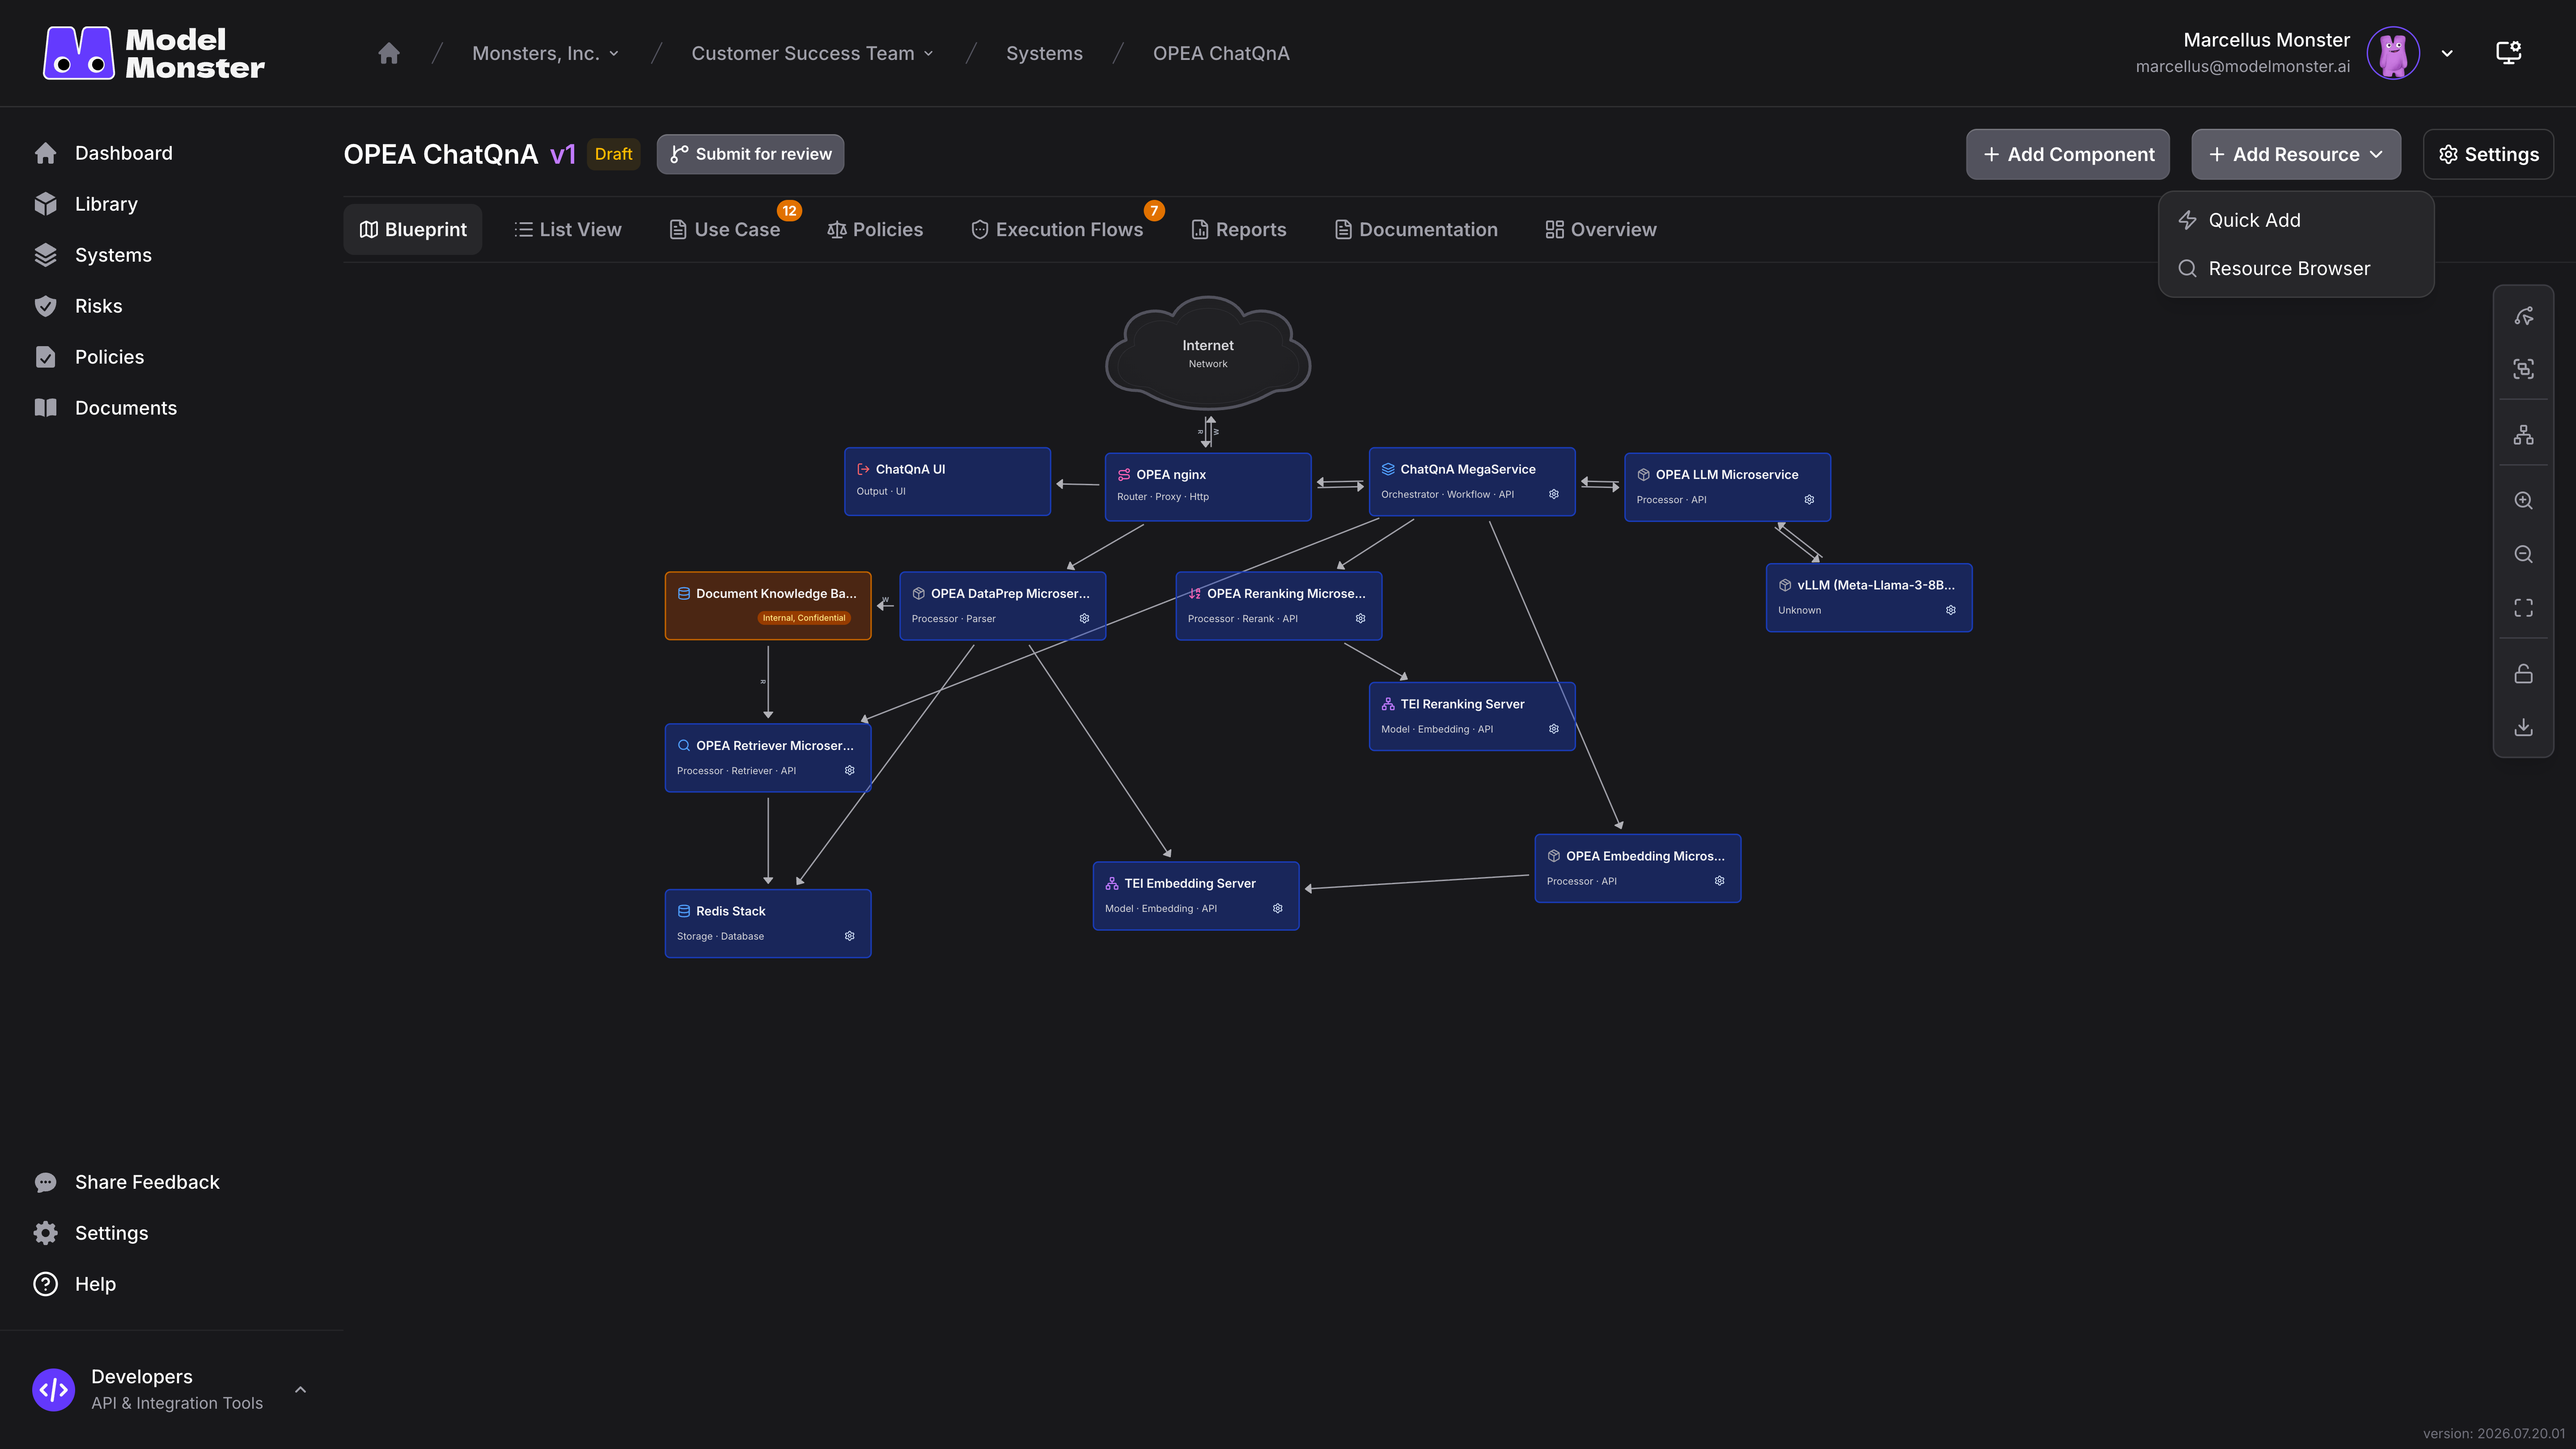Switch to the blueprint Policies tab
This screenshot has height=1449, width=2576.
pos(875,229)
